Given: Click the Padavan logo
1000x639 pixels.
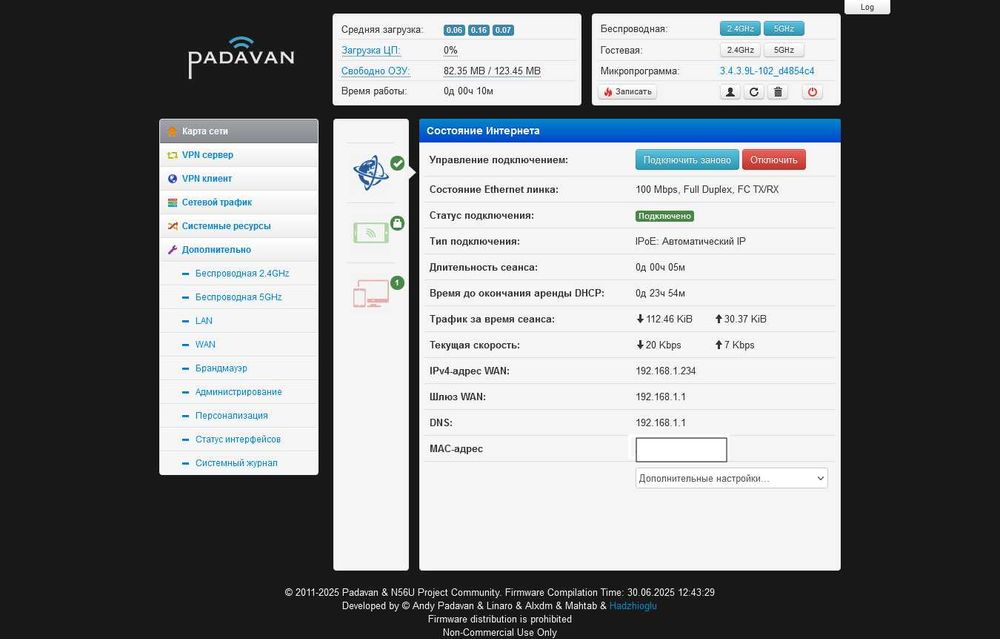Looking at the screenshot, I should click(241, 57).
